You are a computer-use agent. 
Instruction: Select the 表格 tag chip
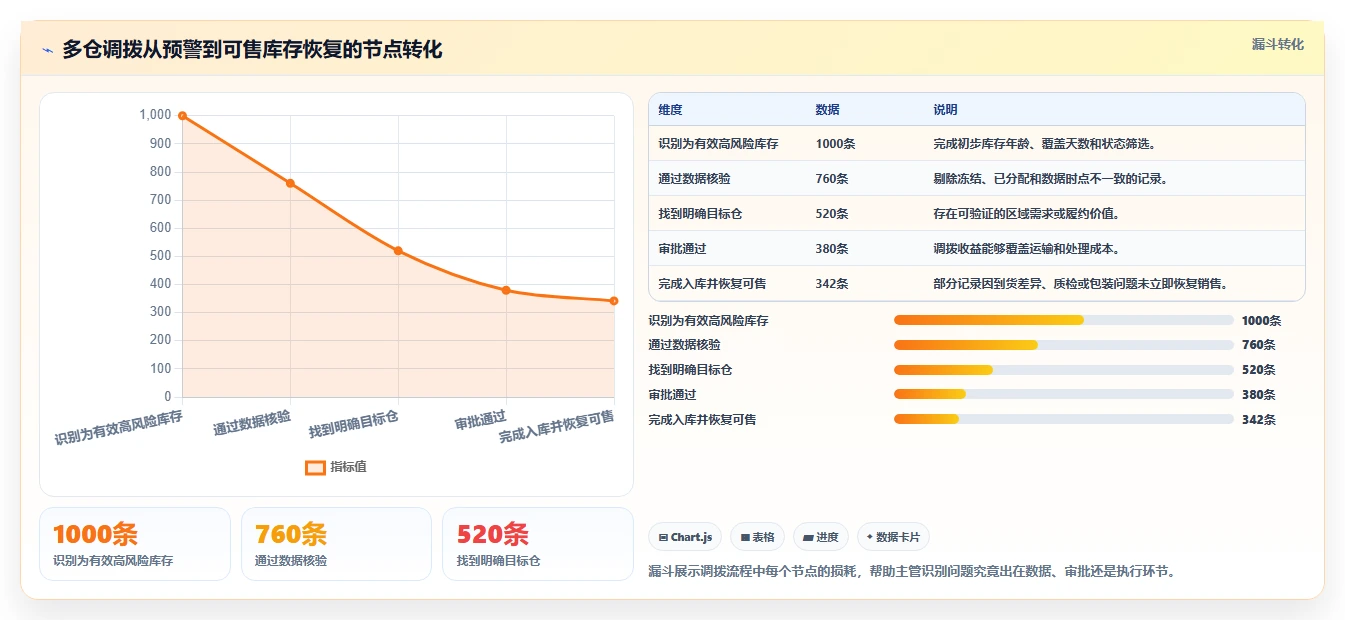758,537
